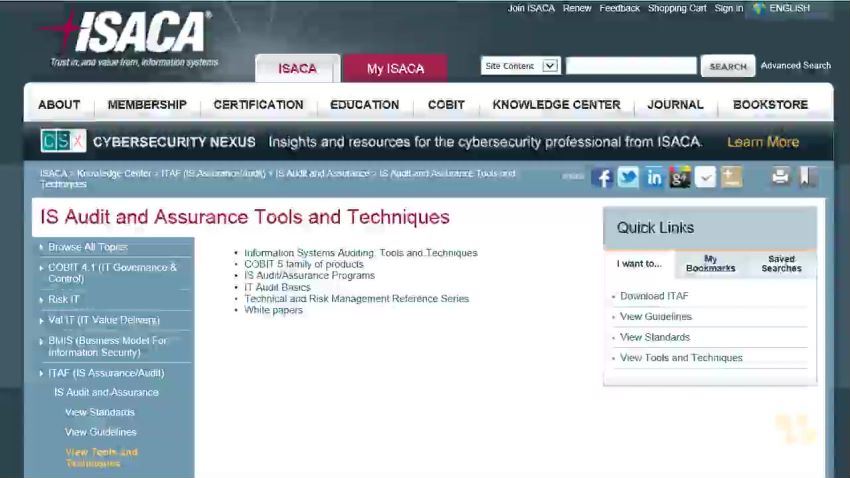The width and height of the screenshot is (850, 478).
Task: Expand Val IT (IT Value Delivery) item
Action: point(41,321)
